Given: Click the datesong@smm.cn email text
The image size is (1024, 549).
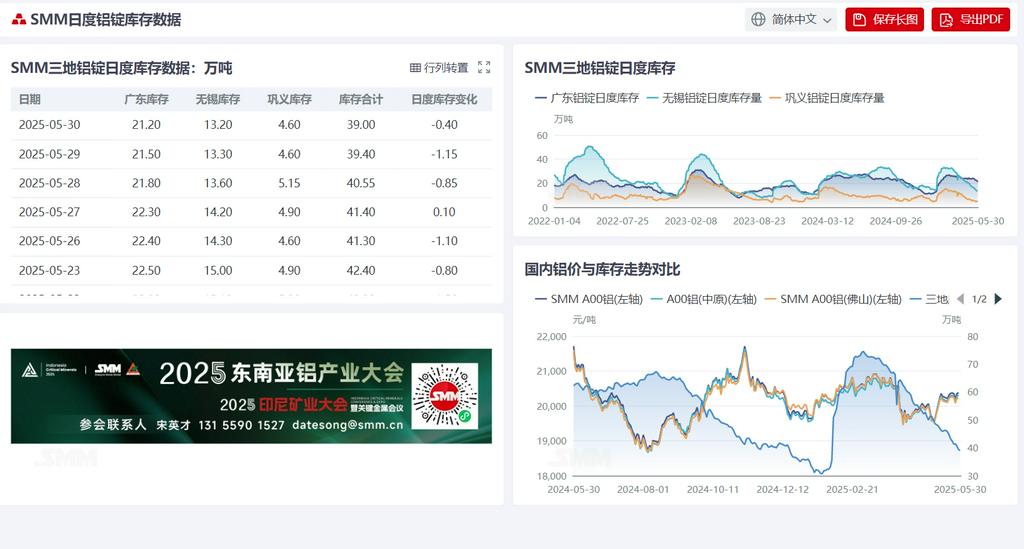Looking at the screenshot, I should (x=347, y=425).
